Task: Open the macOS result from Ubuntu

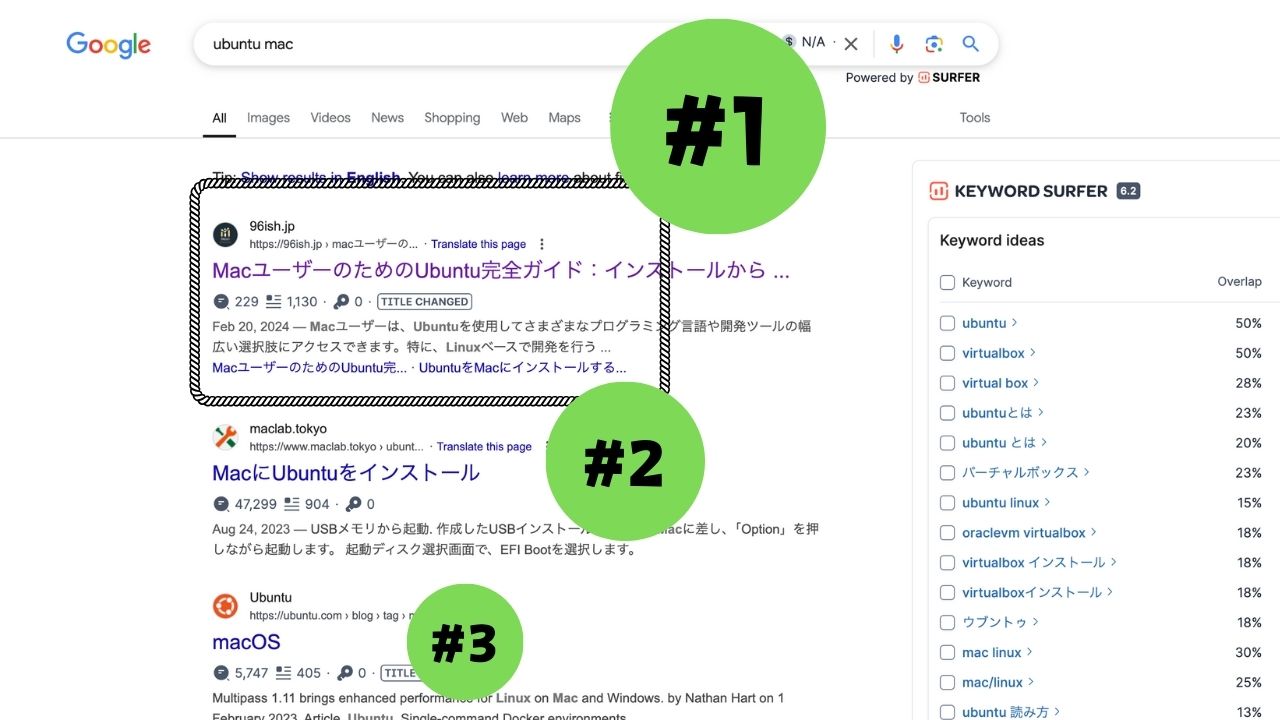Action: coord(246,642)
